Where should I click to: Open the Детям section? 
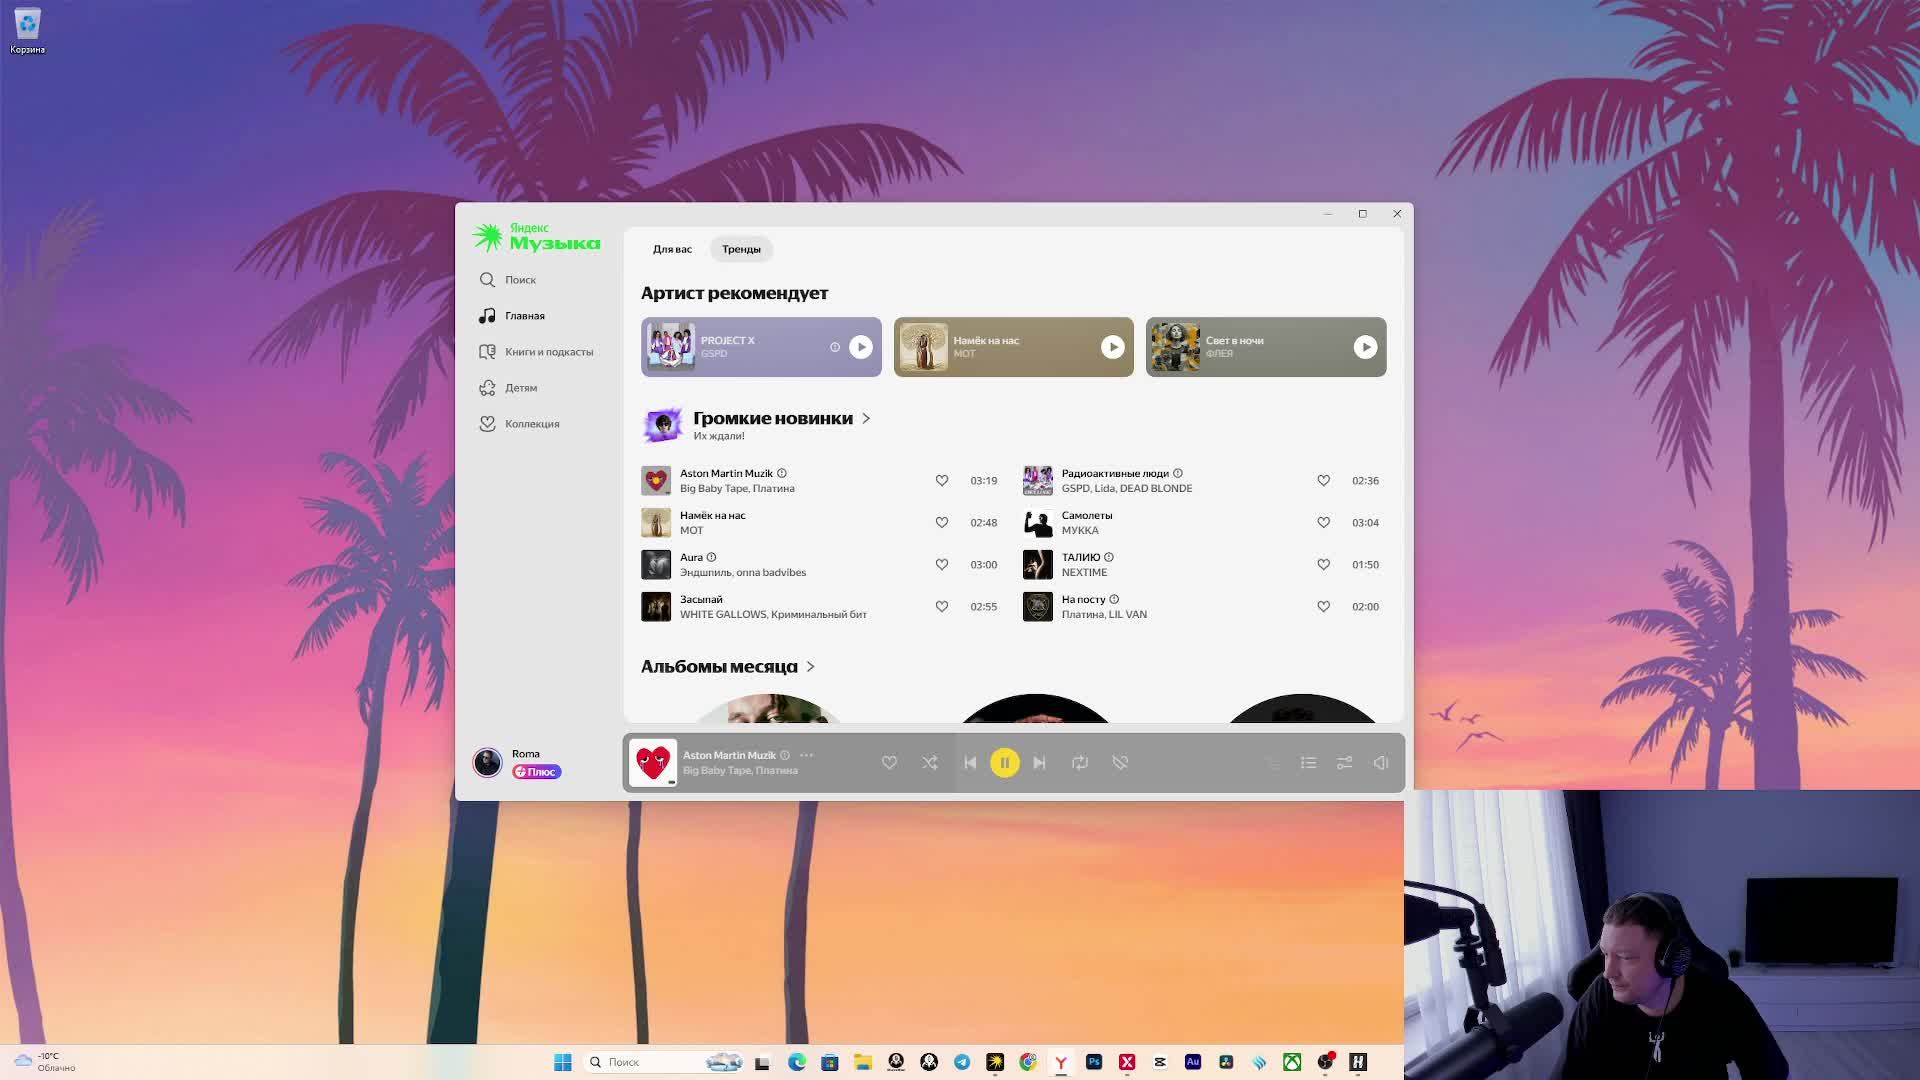click(520, 388)
